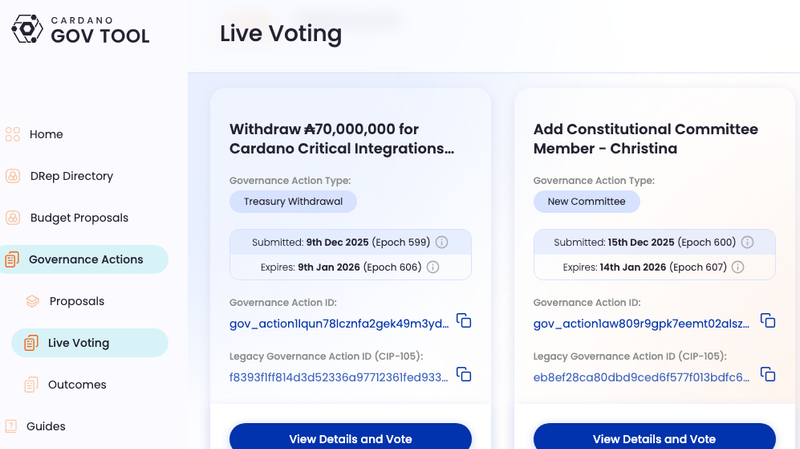Open the Withdraw ₳70,000,000 proposal title
Screen dimensions: 800x449
(x=341, y=139)
